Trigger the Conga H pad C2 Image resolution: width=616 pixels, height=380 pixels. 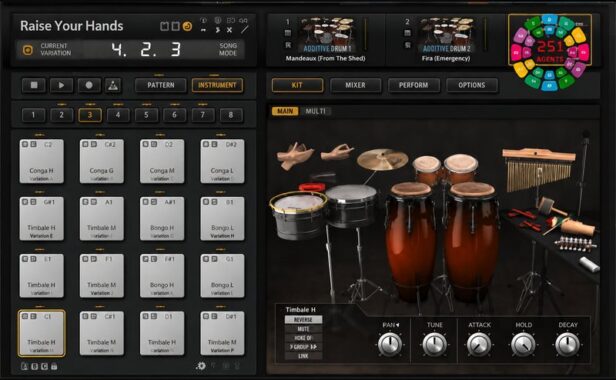click(42, 161)
